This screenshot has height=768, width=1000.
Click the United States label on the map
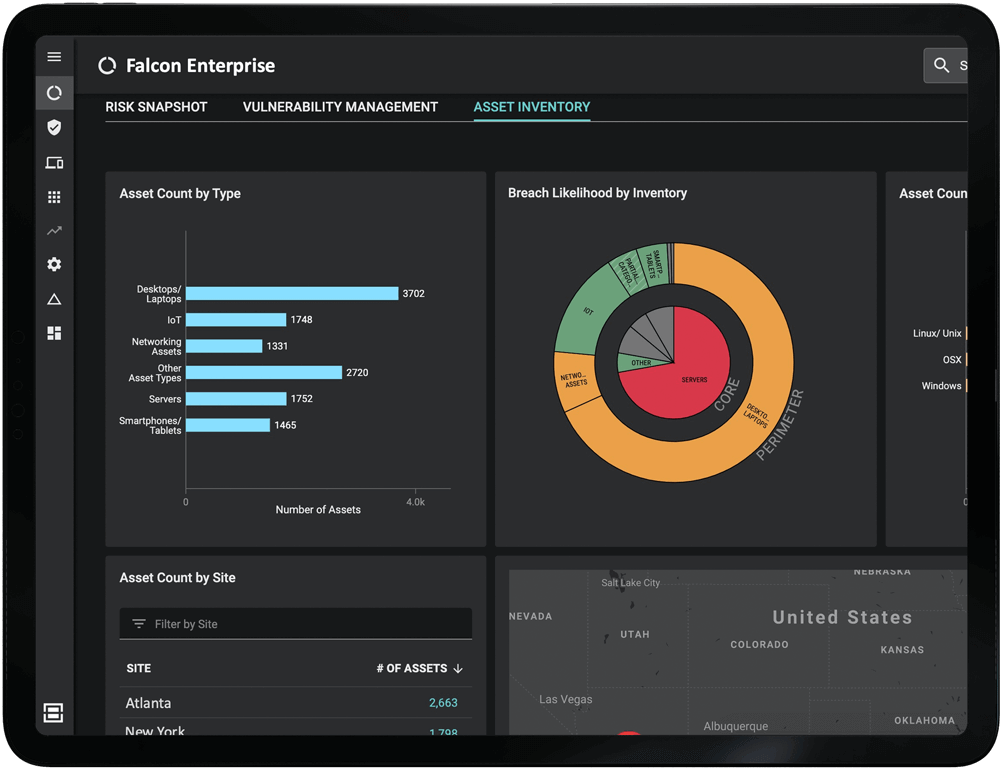[842, 617]
